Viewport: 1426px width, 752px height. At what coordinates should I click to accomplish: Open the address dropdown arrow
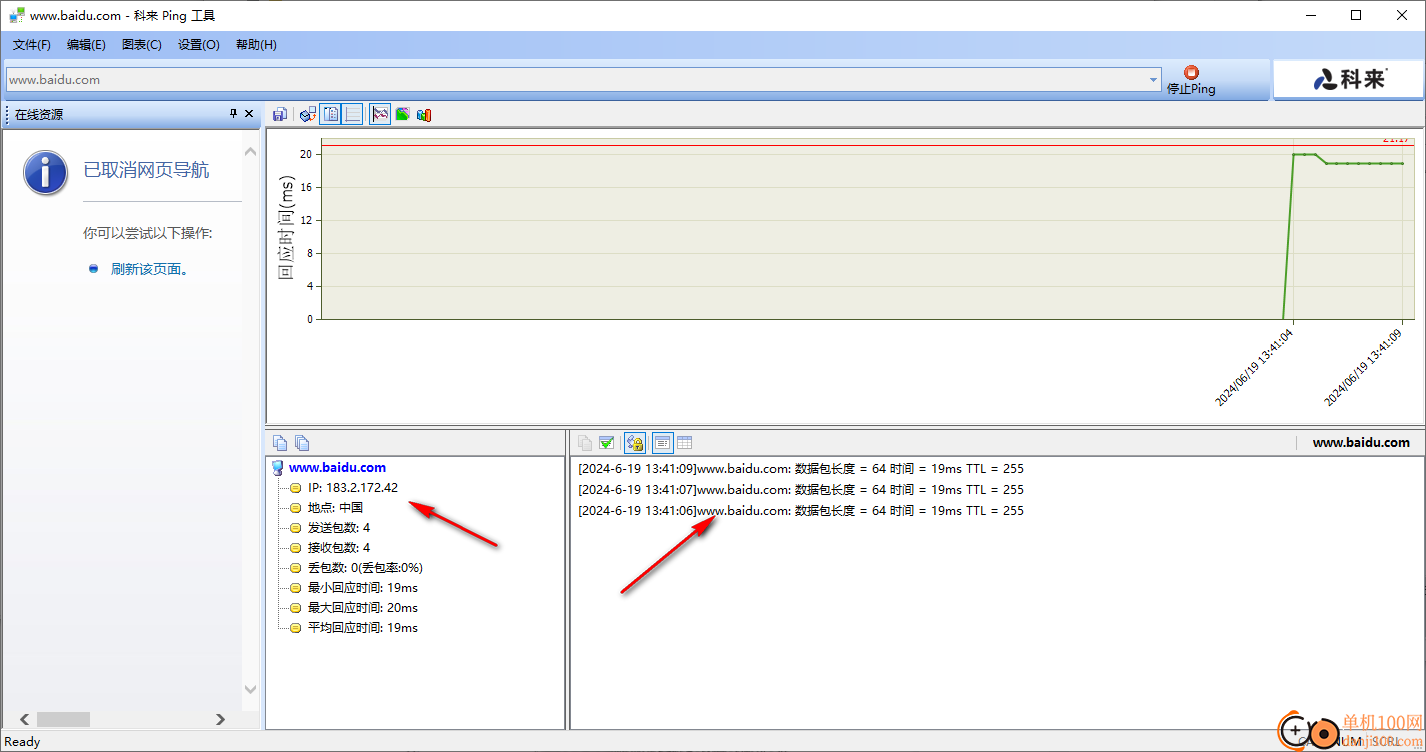1153,80
